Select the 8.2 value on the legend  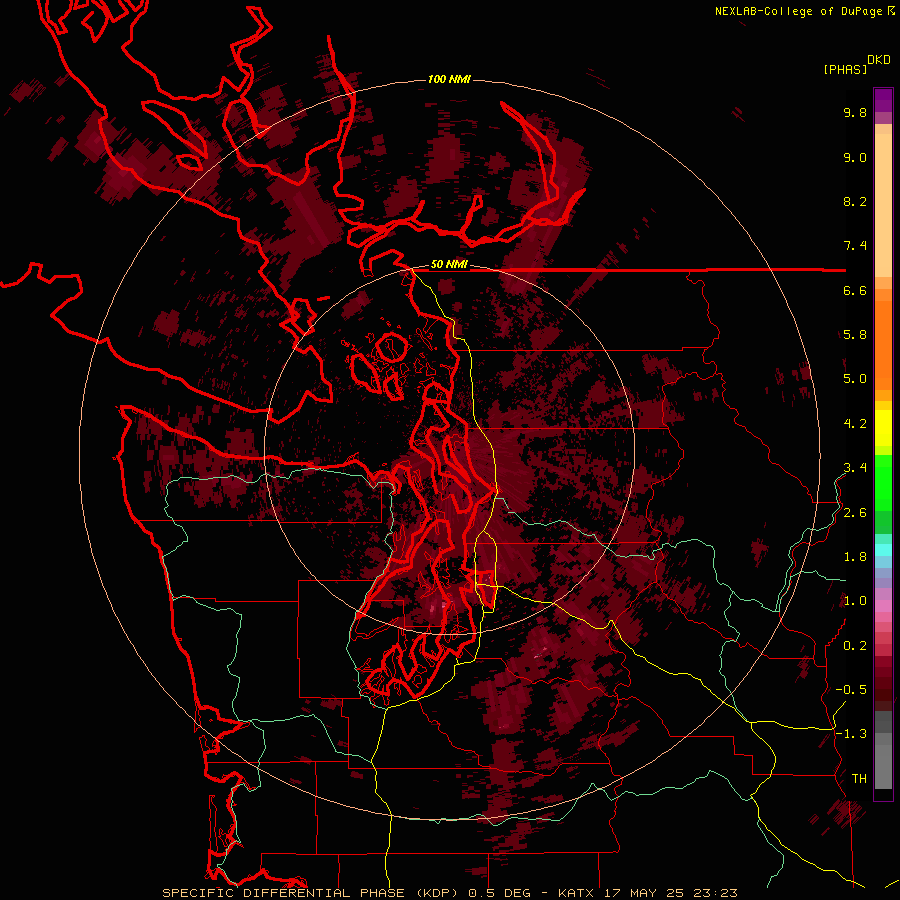(x=855, y=201)
